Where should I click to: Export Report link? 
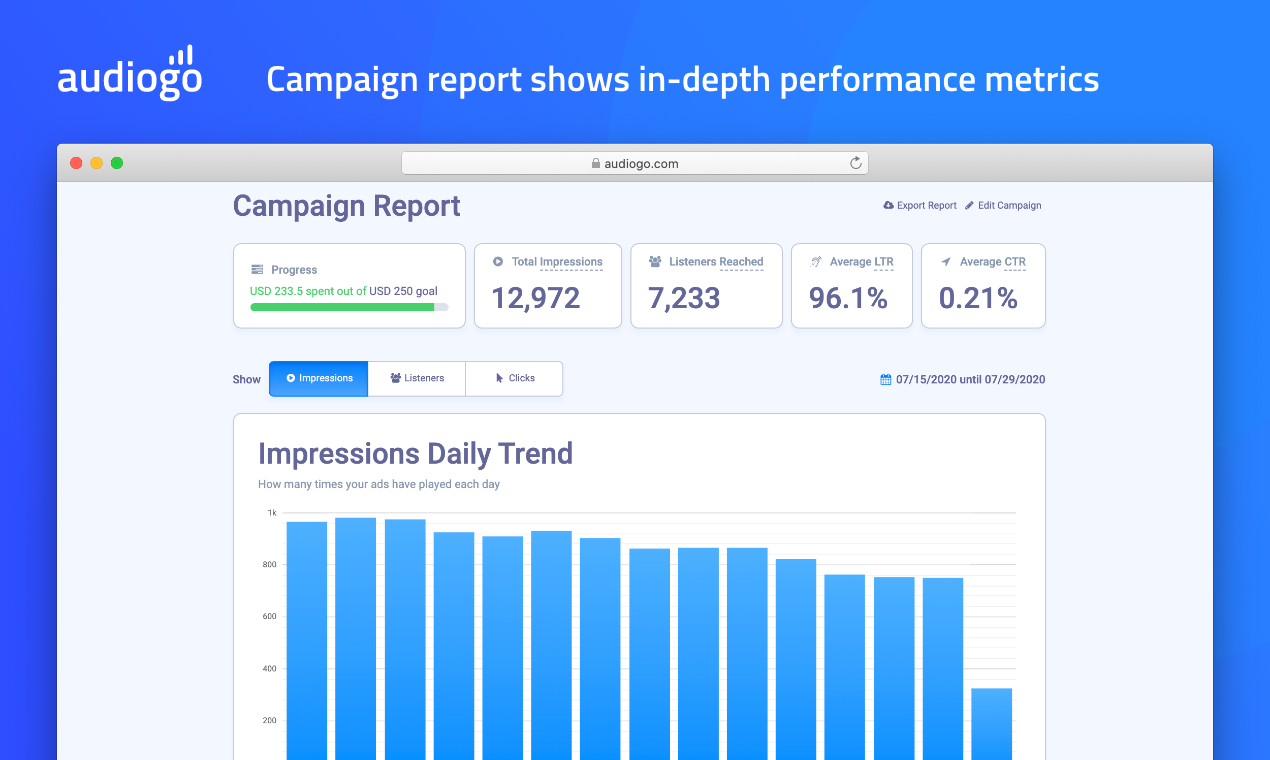coord(920,206)
